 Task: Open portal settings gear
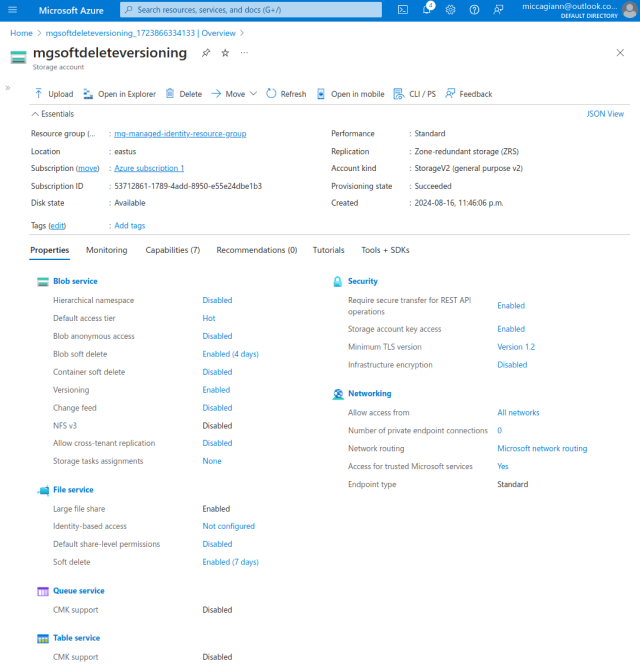(x=450, y=10)
